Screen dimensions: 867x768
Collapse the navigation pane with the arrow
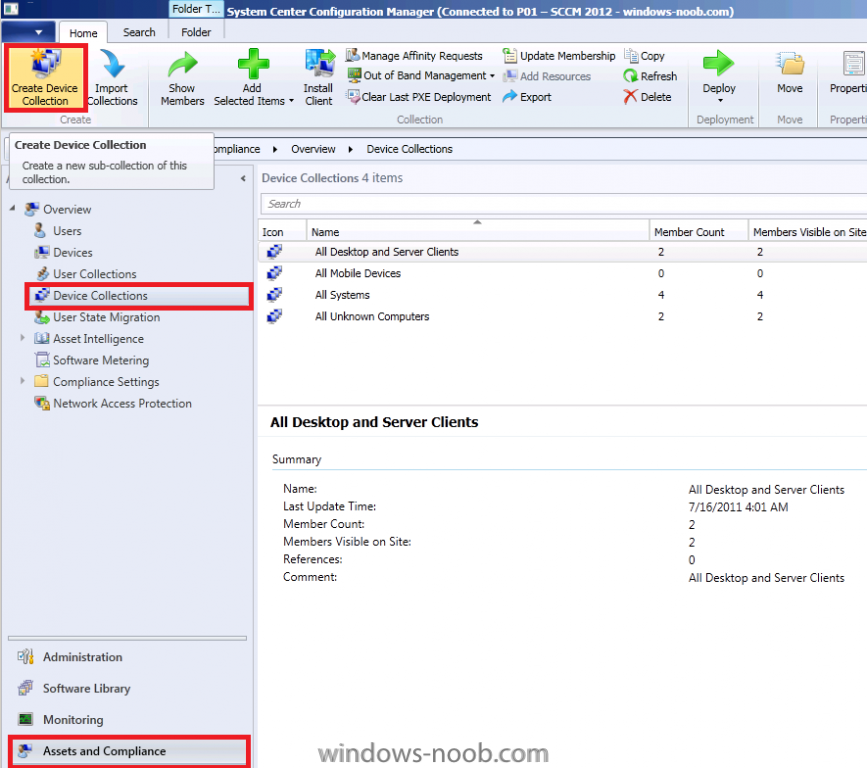pyautogui.click(x=243, y=178)
